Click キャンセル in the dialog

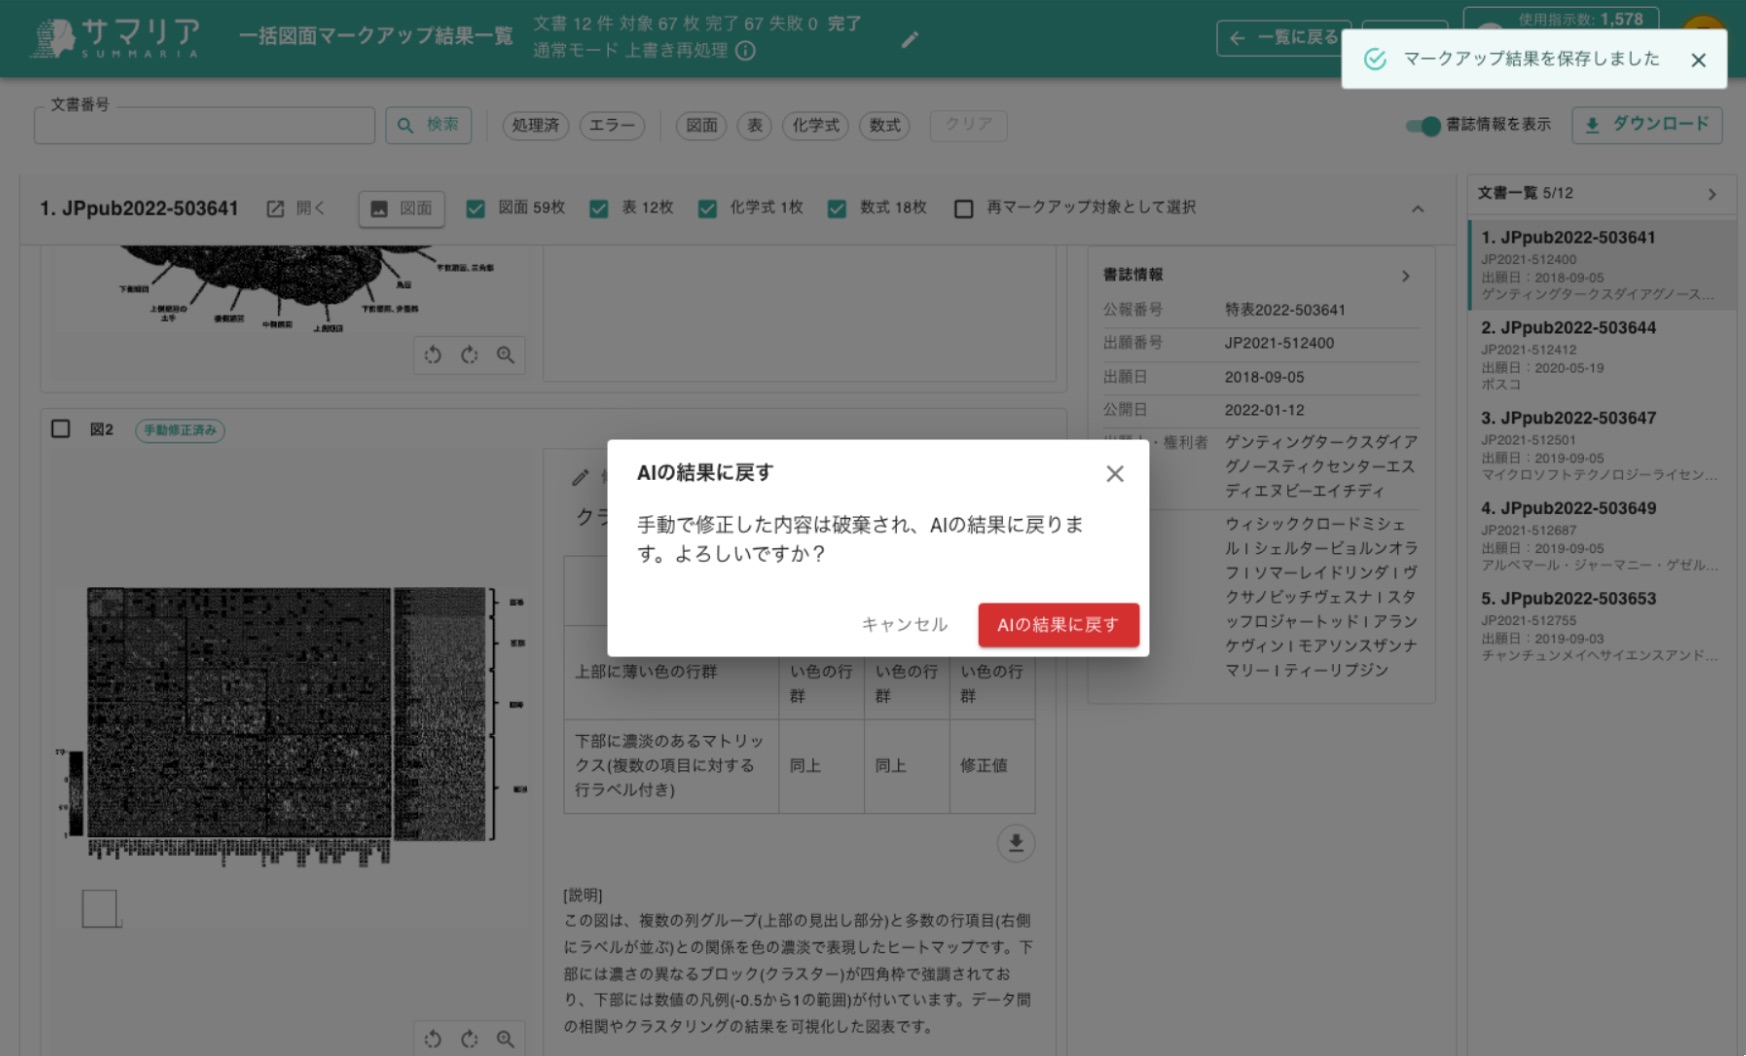coord(904,625)
